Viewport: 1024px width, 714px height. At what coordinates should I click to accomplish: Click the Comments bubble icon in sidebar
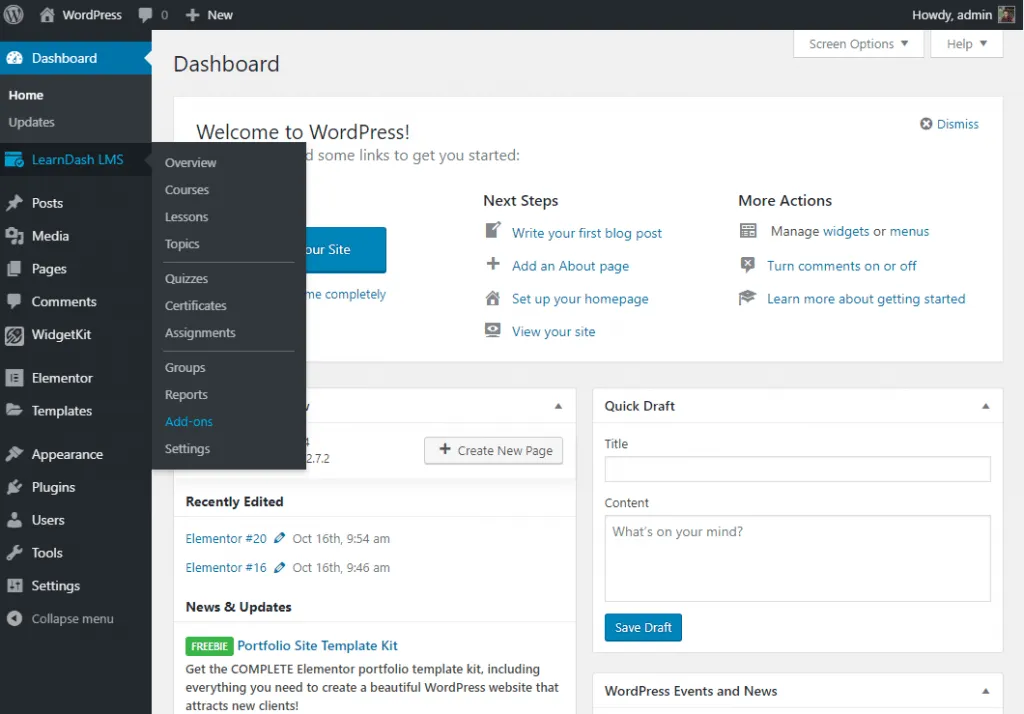click(14, 301)
